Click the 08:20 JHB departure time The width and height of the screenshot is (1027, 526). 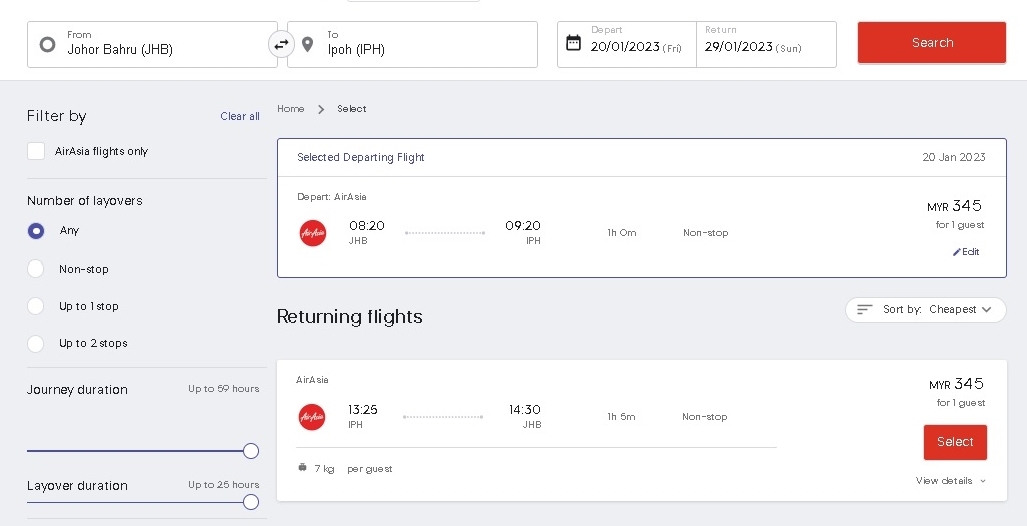(x=367, y=232)
